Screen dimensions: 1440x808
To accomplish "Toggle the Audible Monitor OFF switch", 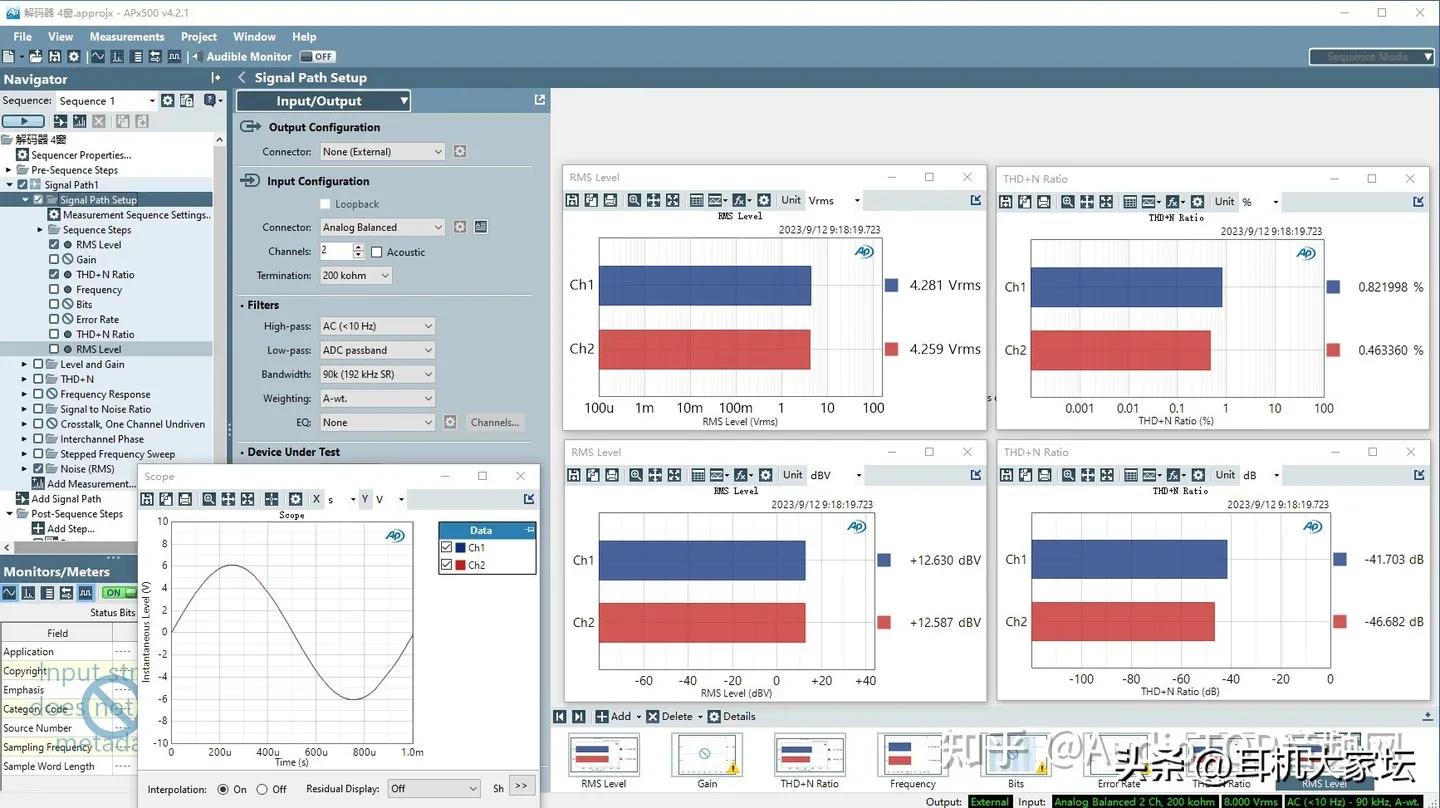I will coord(318,57).
